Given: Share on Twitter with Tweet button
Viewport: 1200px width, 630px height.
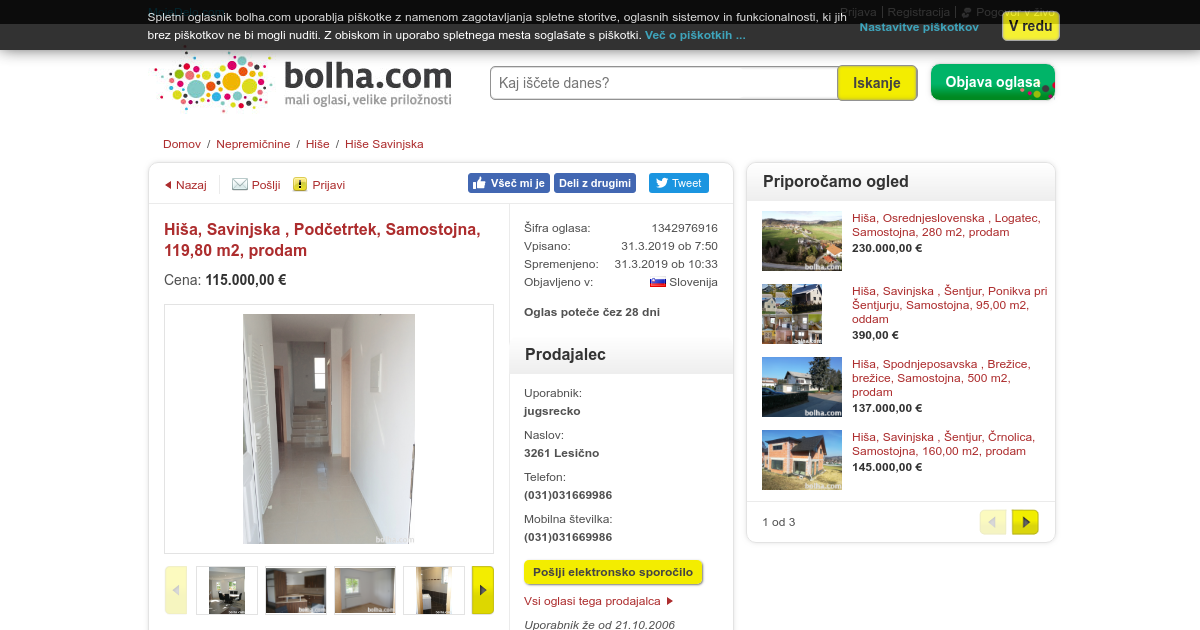Looking at the screenshot, I should click(679, 183).
